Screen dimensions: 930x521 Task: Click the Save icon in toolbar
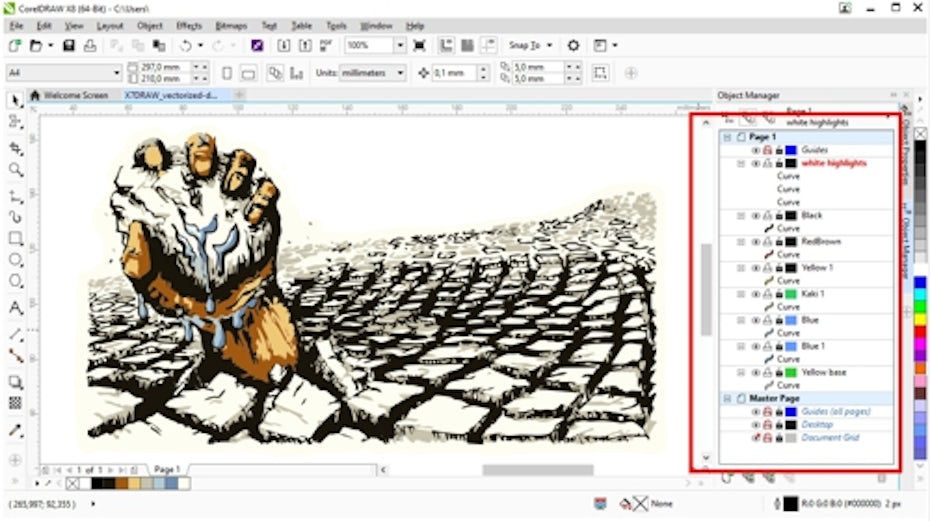click(69, 46)
